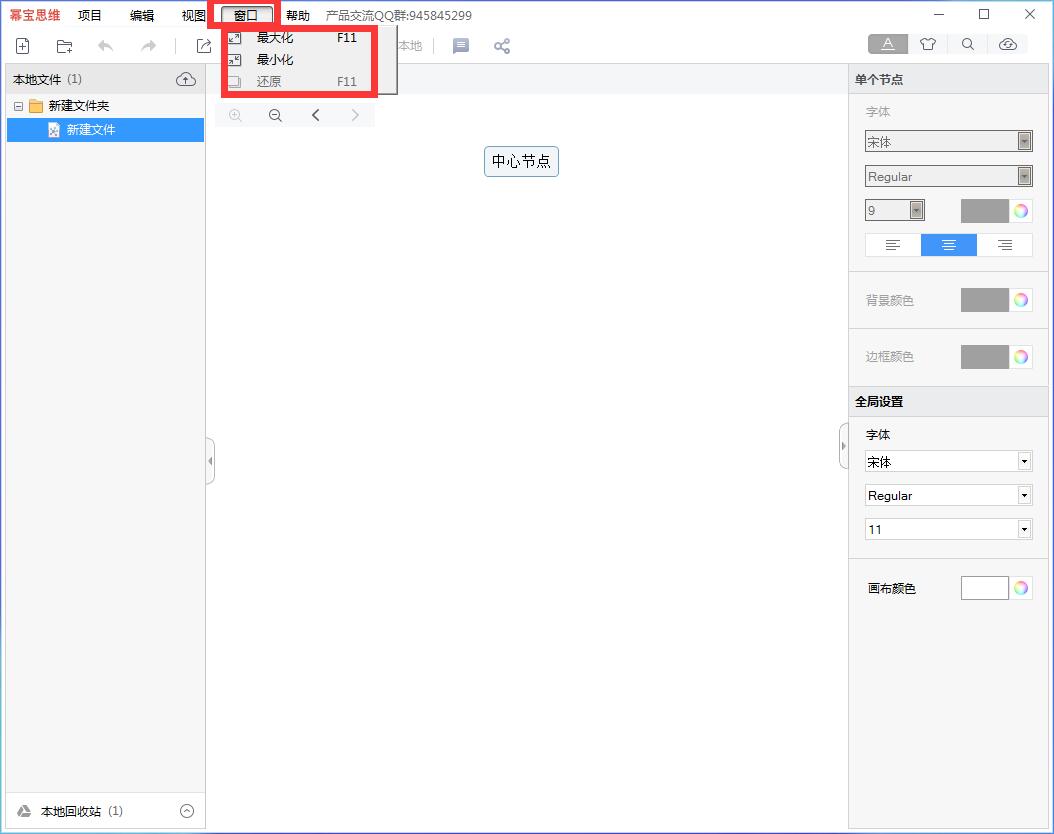Screen dimensions: 1054x834
Task: Expand the 本地回收站 section arrow
Action: click(186, 811)
